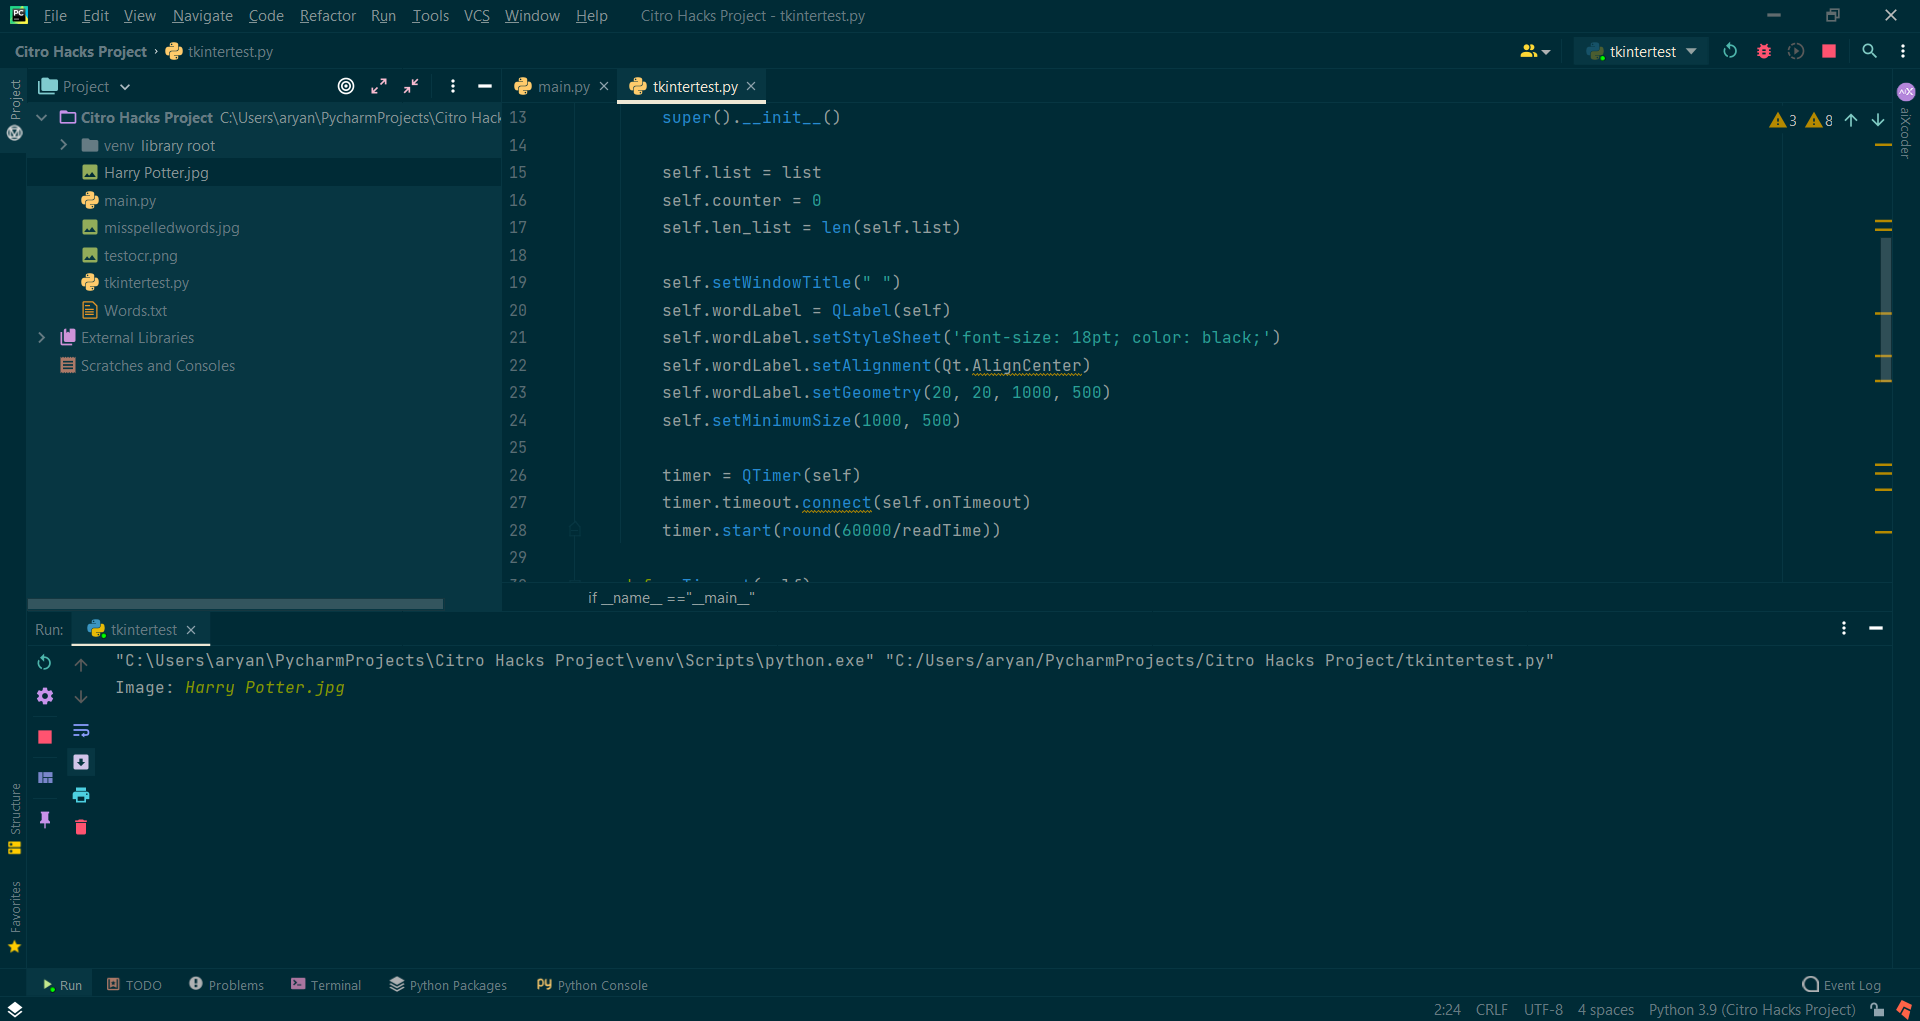Open the Code With Me users icon
The image size is (1920, 1021).
pyautogui.click(x=1534, y=51)
